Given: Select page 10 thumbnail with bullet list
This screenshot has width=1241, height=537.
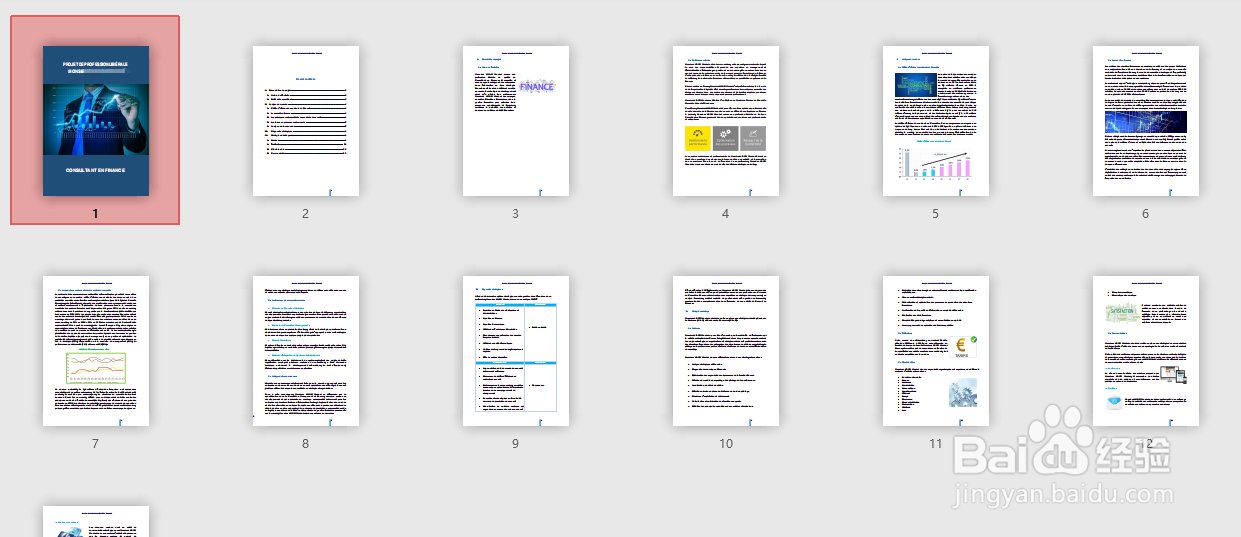Looking at the screenshot, I should (x=725, y=351).
